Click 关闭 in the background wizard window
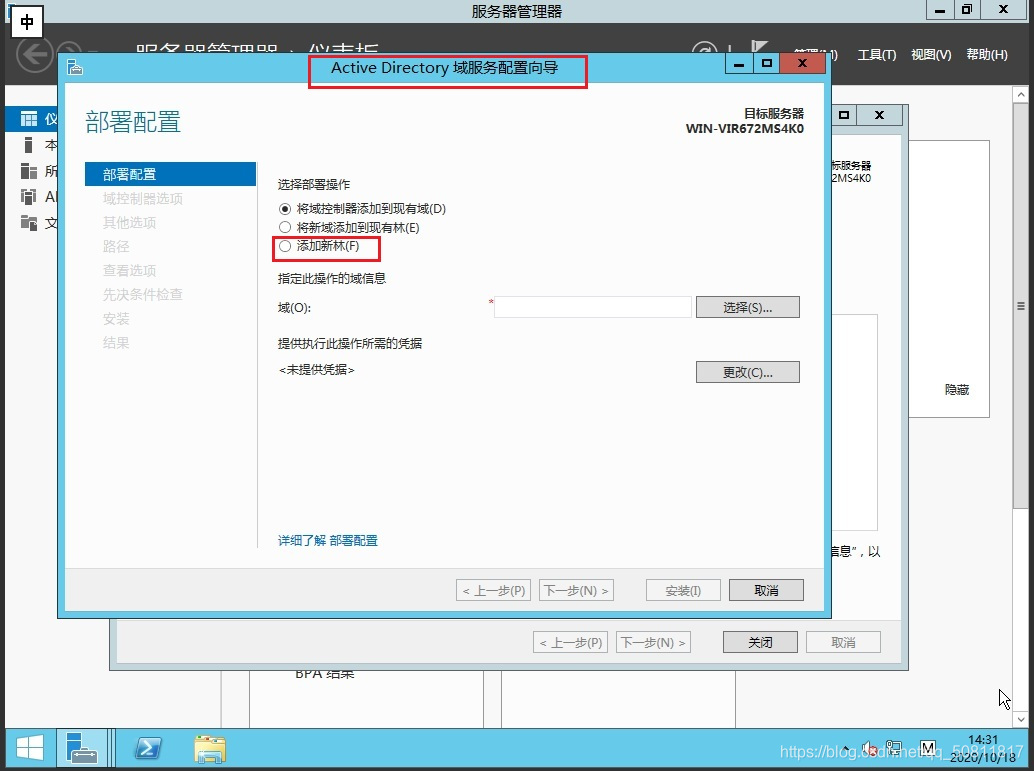1034x771 pixels. 760,642
